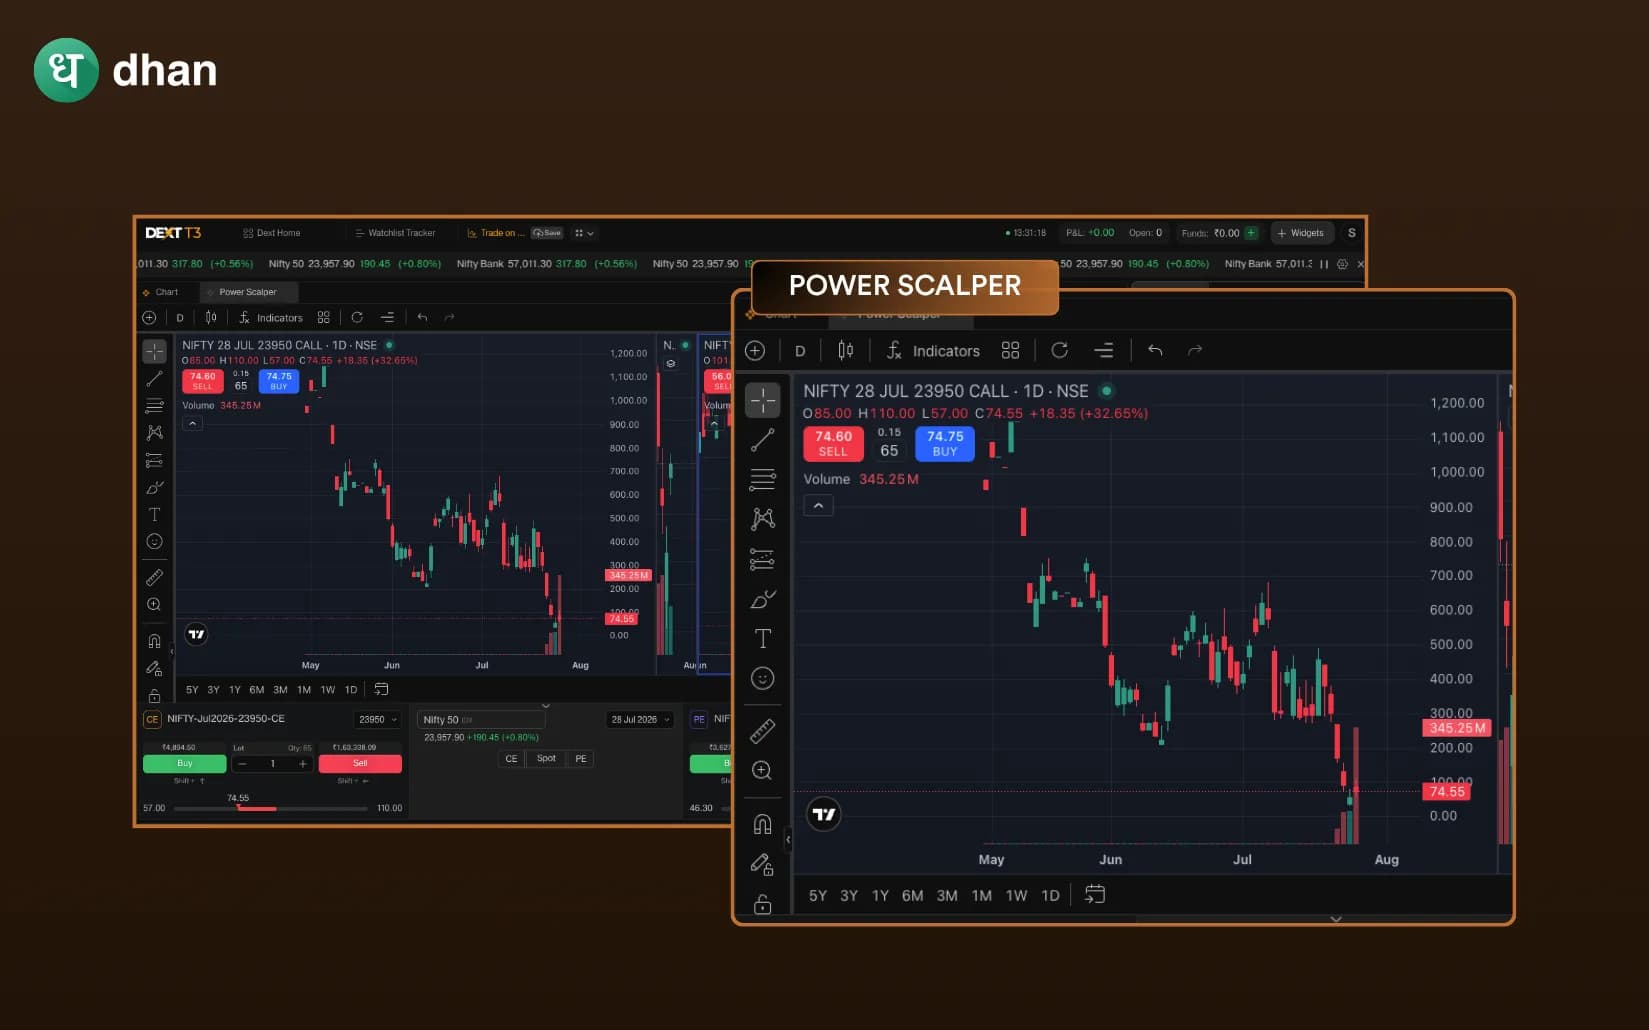
Task: Click the 74.60 SELL button in zoomed panel
Action: click(833, 443)
